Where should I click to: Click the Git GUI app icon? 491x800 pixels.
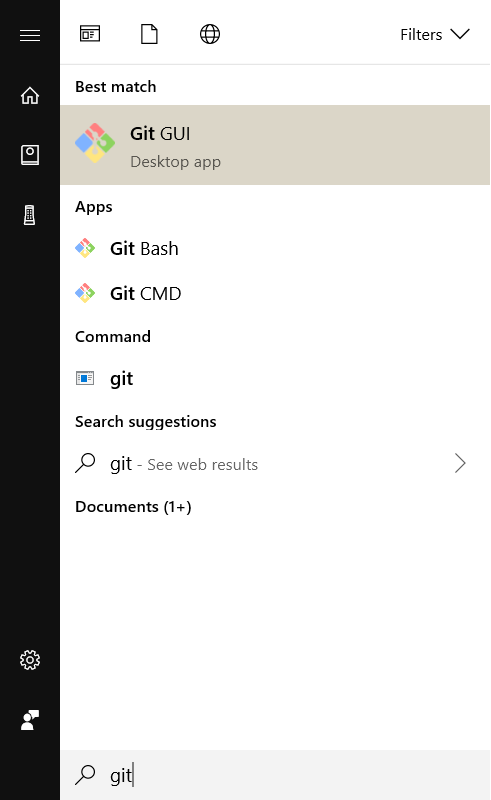(95, 143)
